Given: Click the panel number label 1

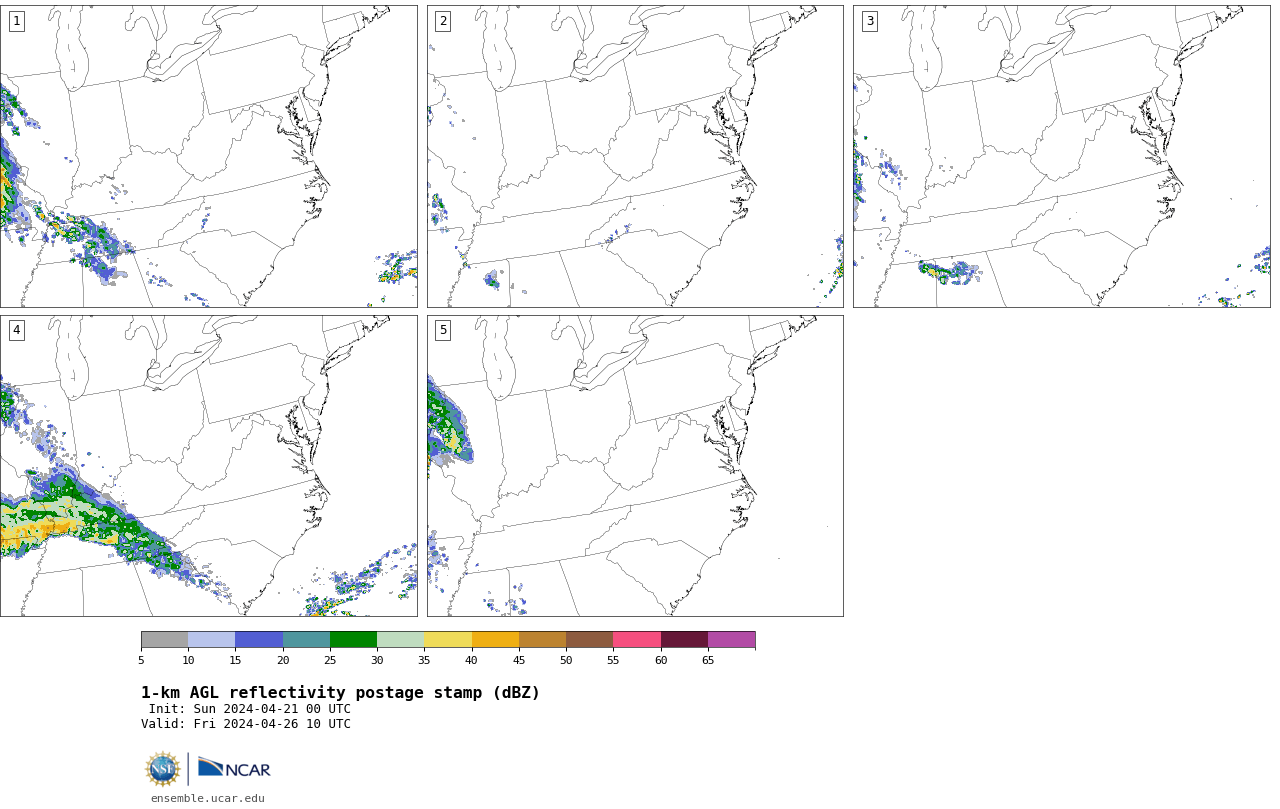Looking at the screenshot, I should [x=17, y=21].
